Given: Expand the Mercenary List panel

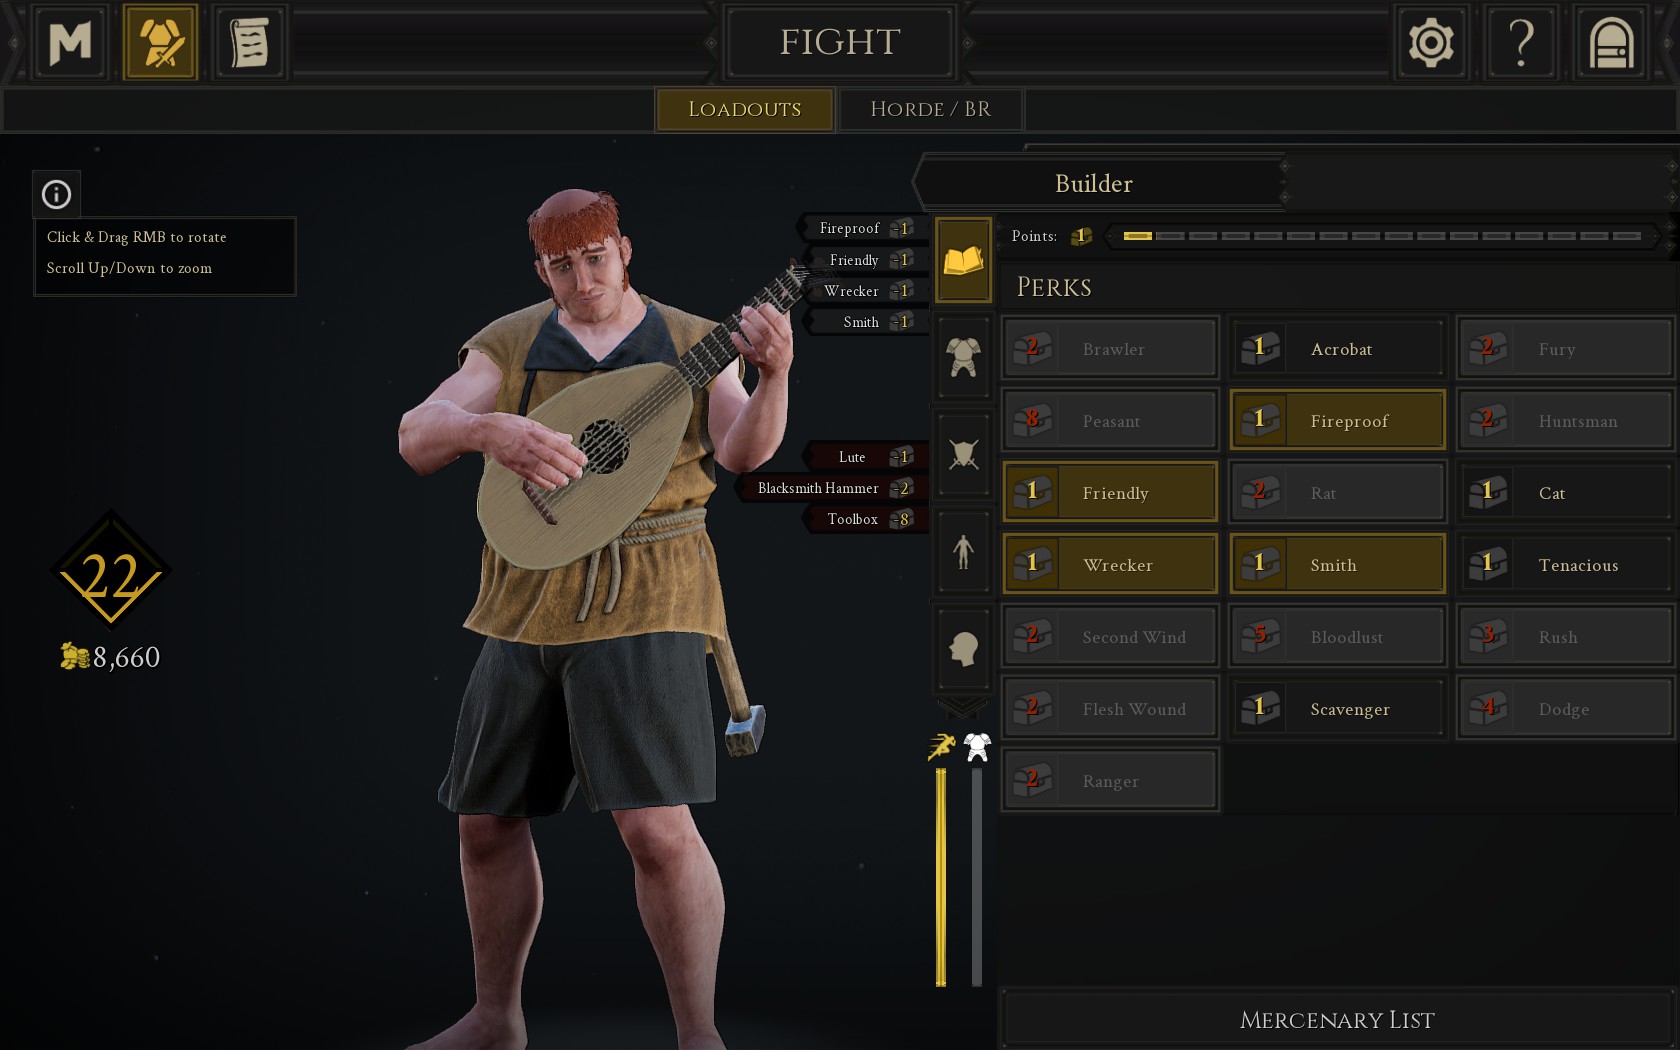Looking at the screenshot, I should [x=1337, y=1019].
